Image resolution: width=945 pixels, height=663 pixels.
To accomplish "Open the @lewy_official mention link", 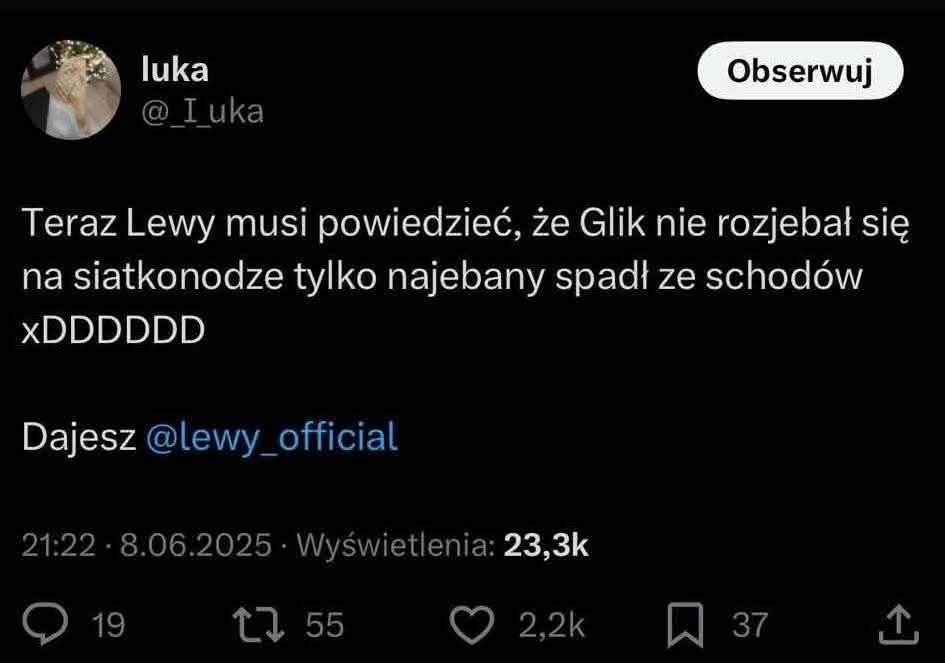I will [272, 437].
